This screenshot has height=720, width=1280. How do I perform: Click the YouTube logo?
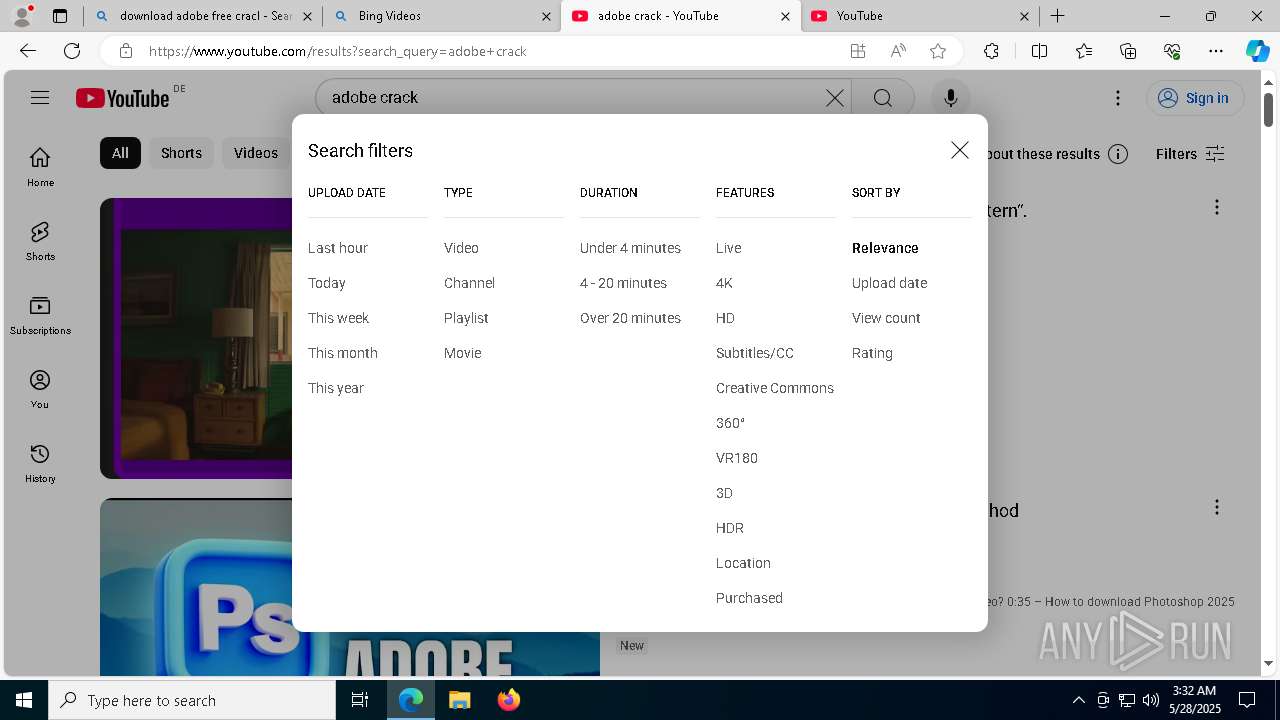pos(123,98)
